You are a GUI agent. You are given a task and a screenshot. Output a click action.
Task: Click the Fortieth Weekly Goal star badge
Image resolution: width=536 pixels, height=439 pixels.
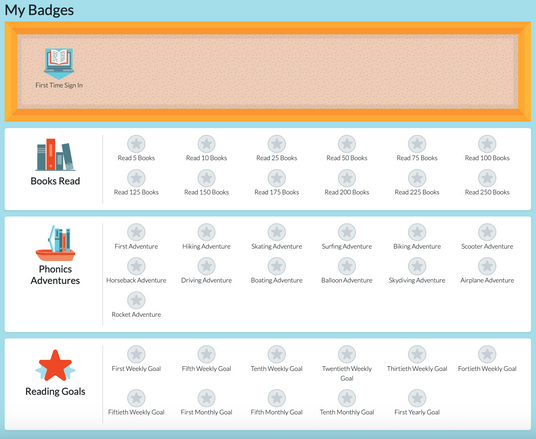coord(487,354)
